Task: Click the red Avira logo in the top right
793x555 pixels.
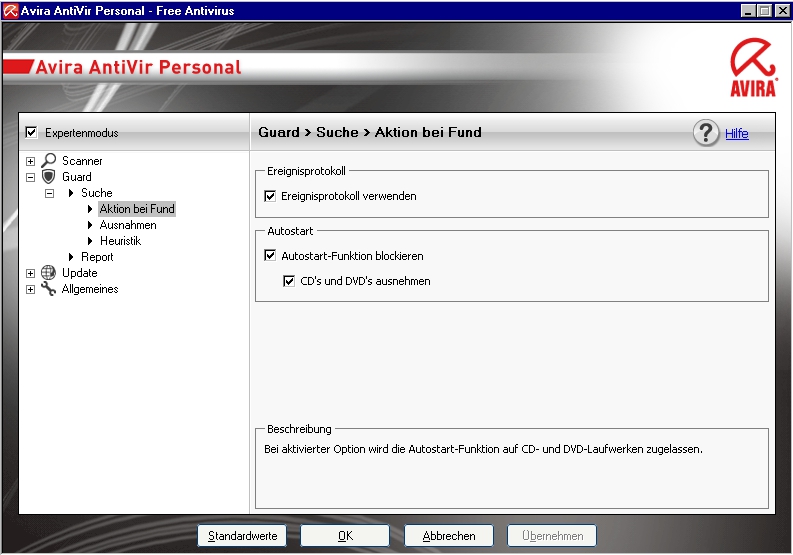Action: [753, 67]
